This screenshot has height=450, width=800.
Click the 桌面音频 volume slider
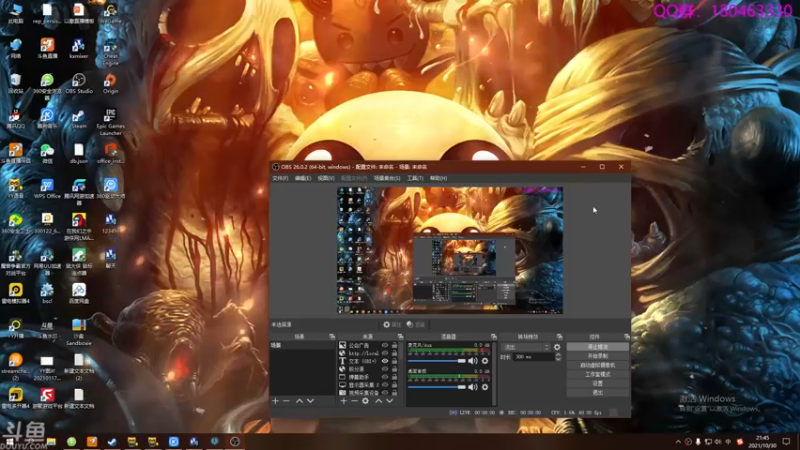pyautogui.click(x=437, y=387)
